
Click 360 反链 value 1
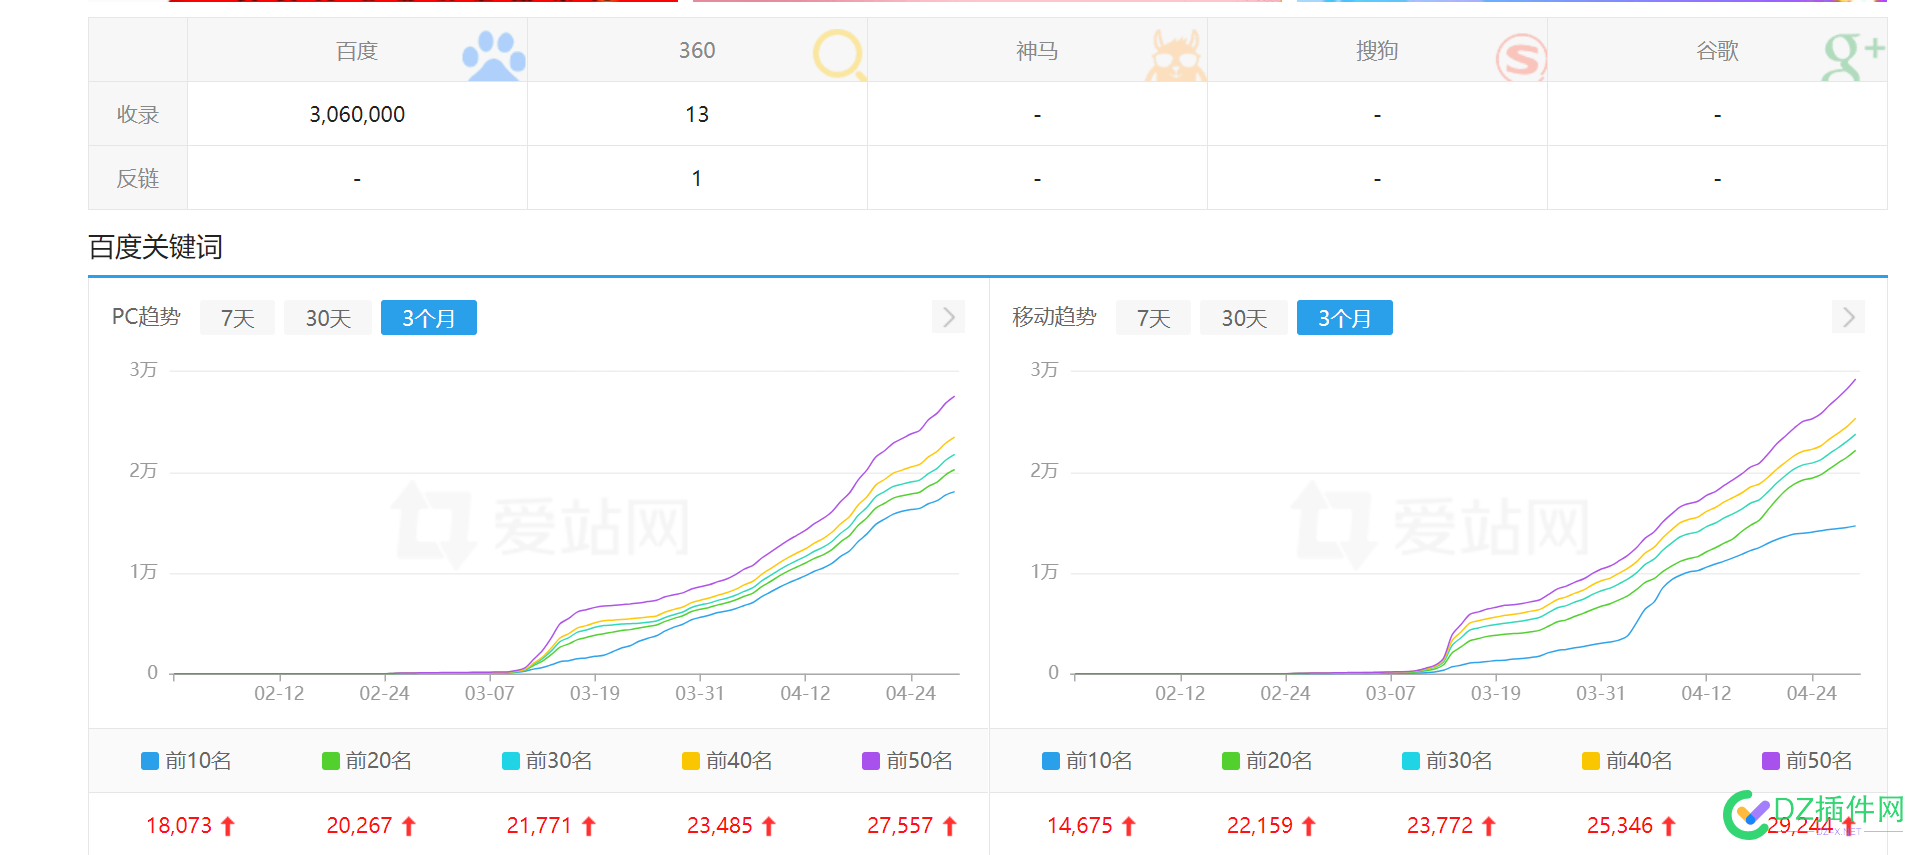(x=697, y=179)
